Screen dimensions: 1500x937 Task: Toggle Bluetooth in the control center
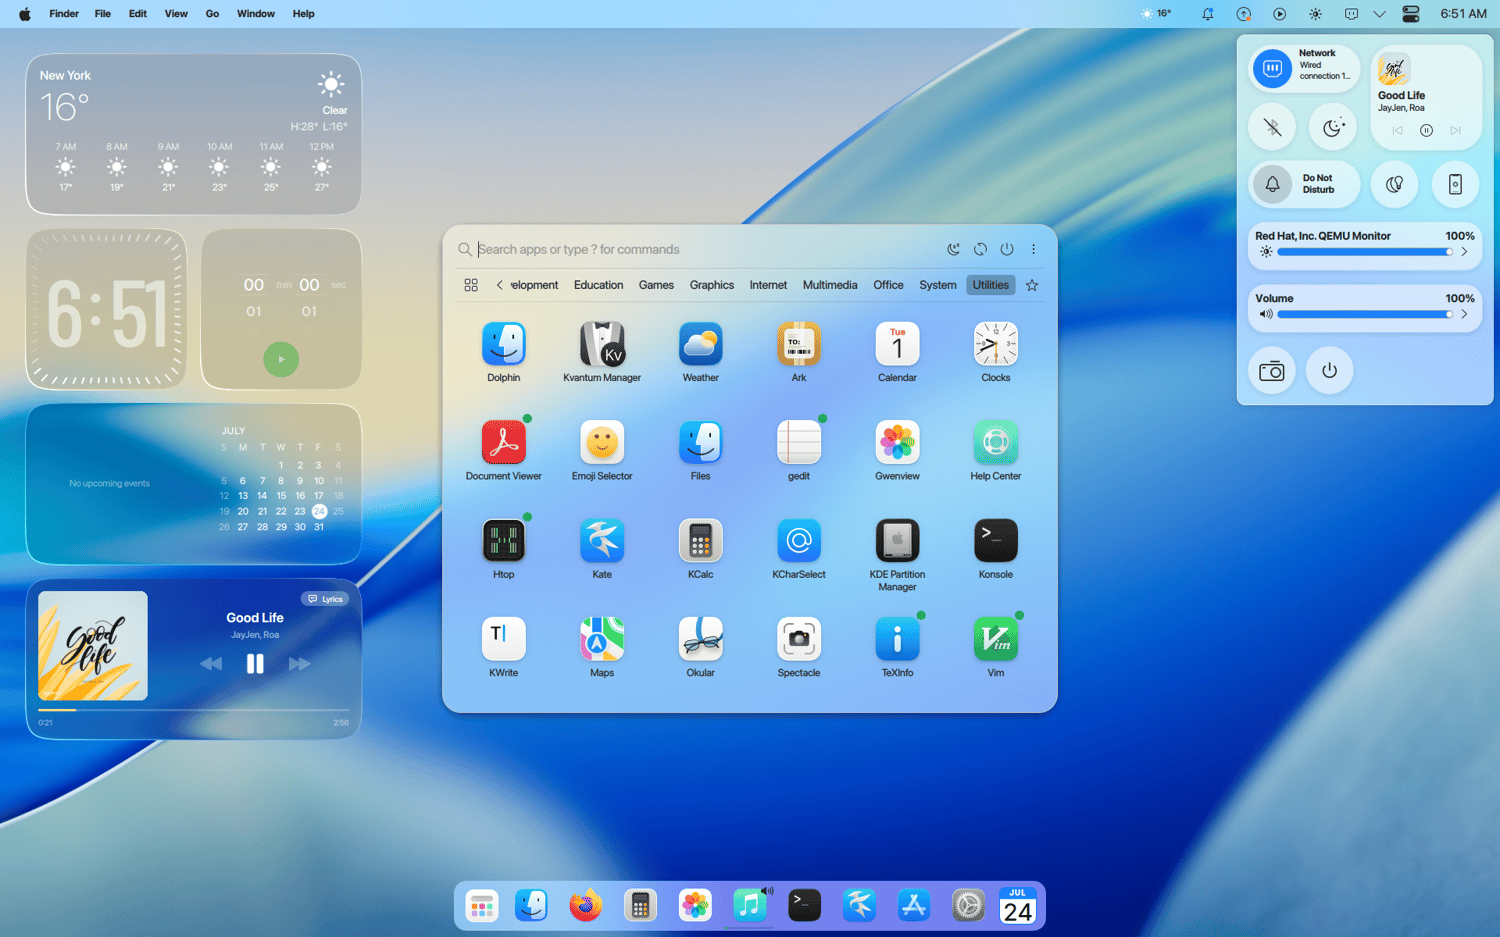tap(1272, 128)
